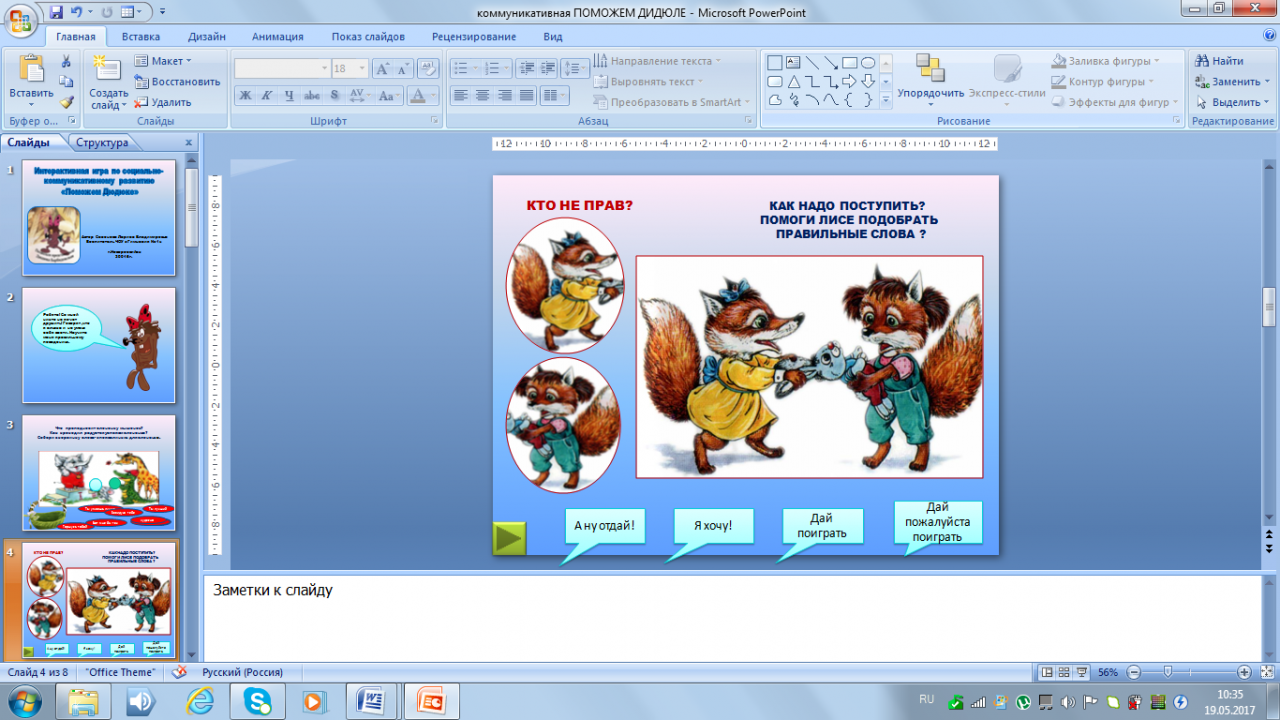Click the Найти button
The height and width of the screenshot is (720, 1280).
(1220, 61)
